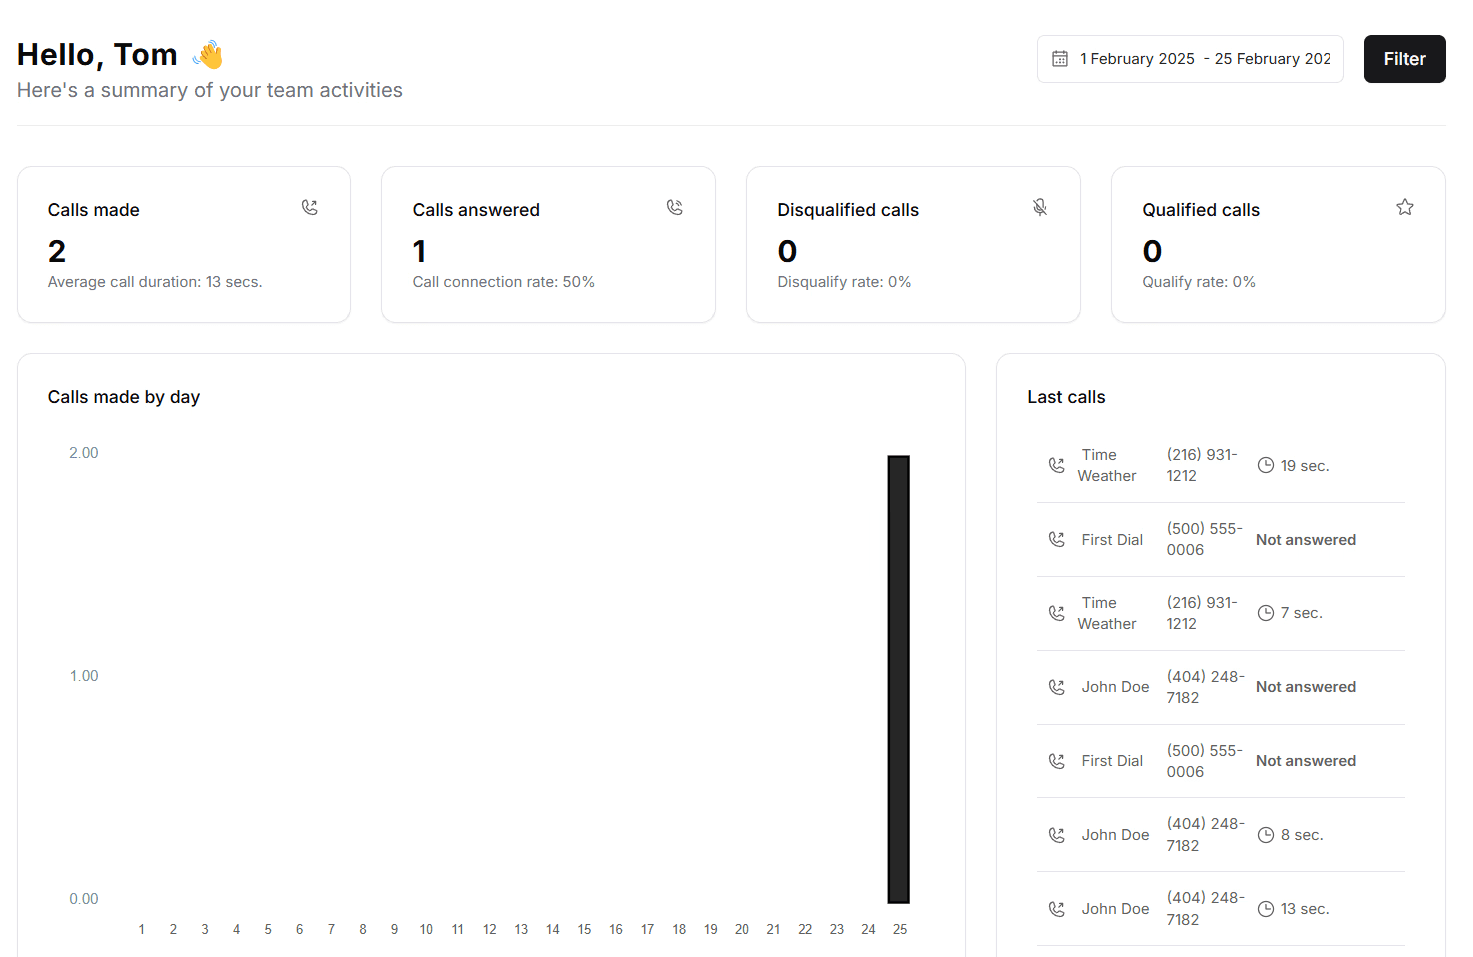Open the date range selector showing February 2025
The image size is (1473, 957).
click(x=1190, y=58)
